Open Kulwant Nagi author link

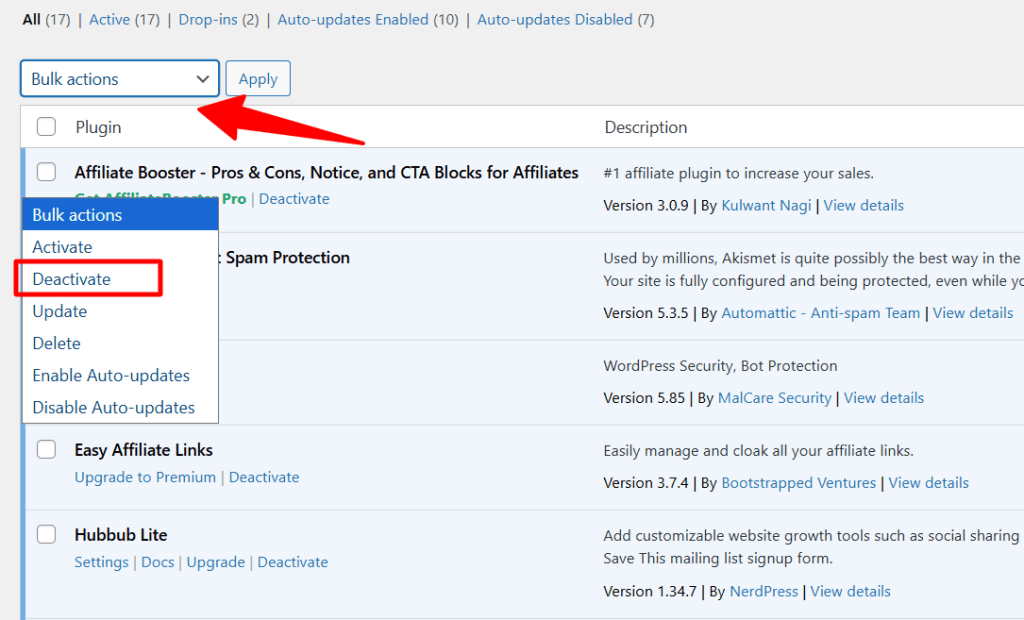pyautogui.click(x=766, y=205)
